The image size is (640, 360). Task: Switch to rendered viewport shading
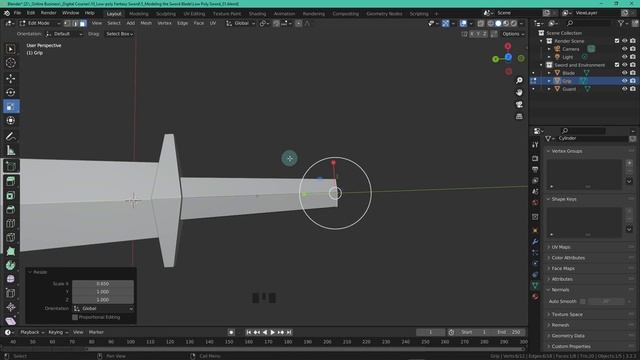514,23
